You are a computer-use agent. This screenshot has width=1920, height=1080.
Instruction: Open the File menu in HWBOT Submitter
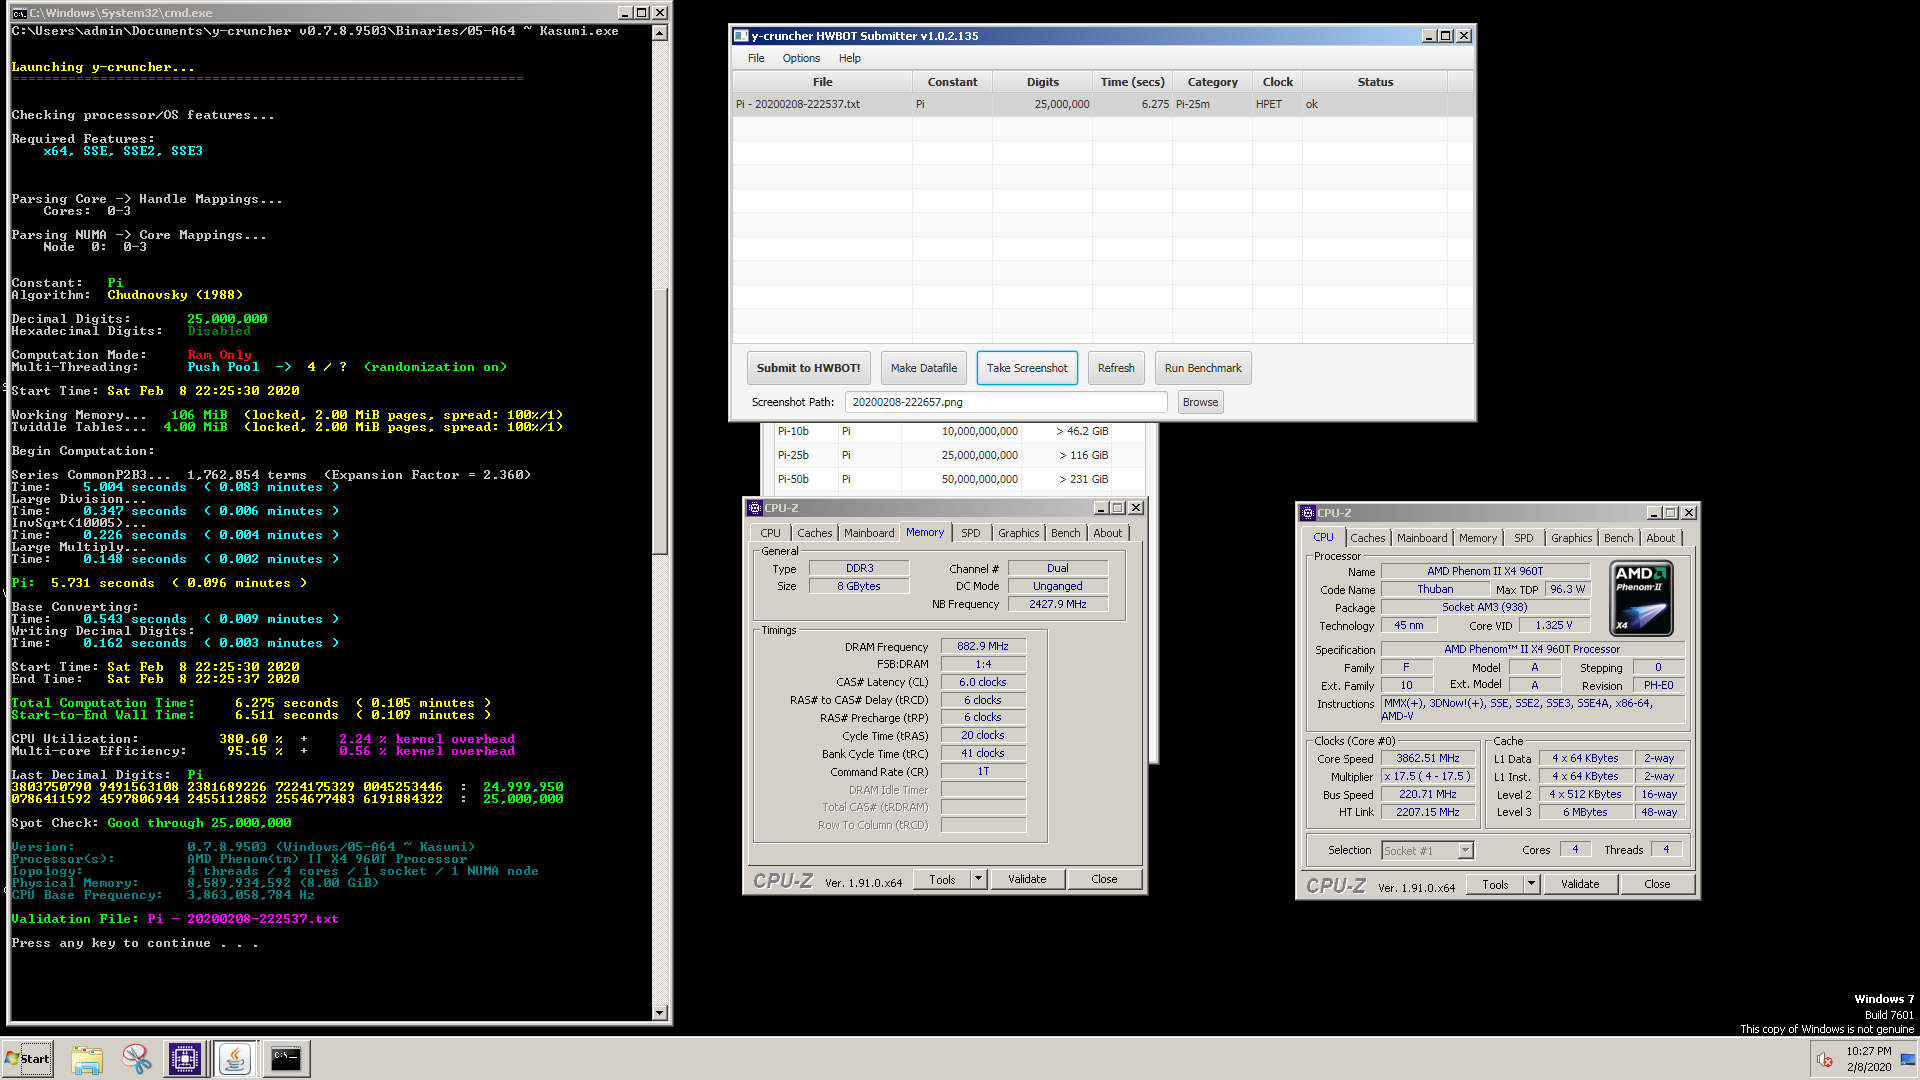(x=756, y=58)
